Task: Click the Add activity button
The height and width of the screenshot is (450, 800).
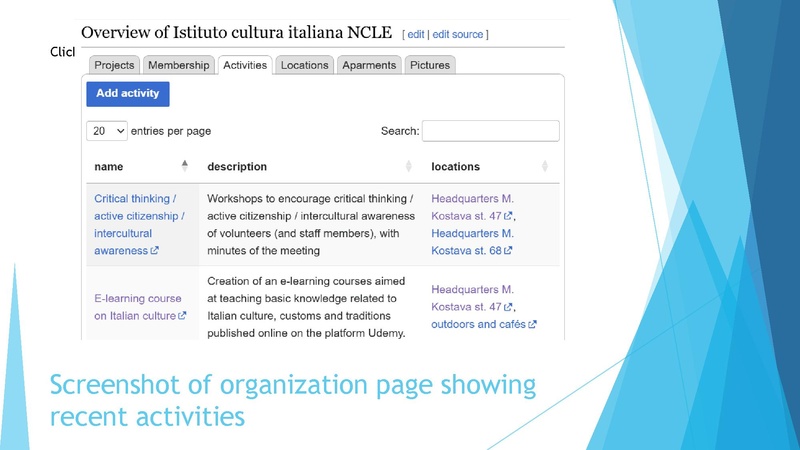Action: 128,93
